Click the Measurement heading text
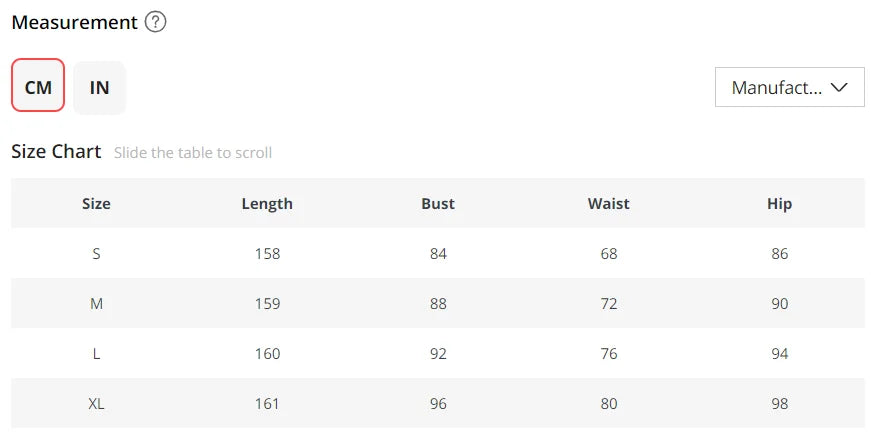 coord(74,22)
